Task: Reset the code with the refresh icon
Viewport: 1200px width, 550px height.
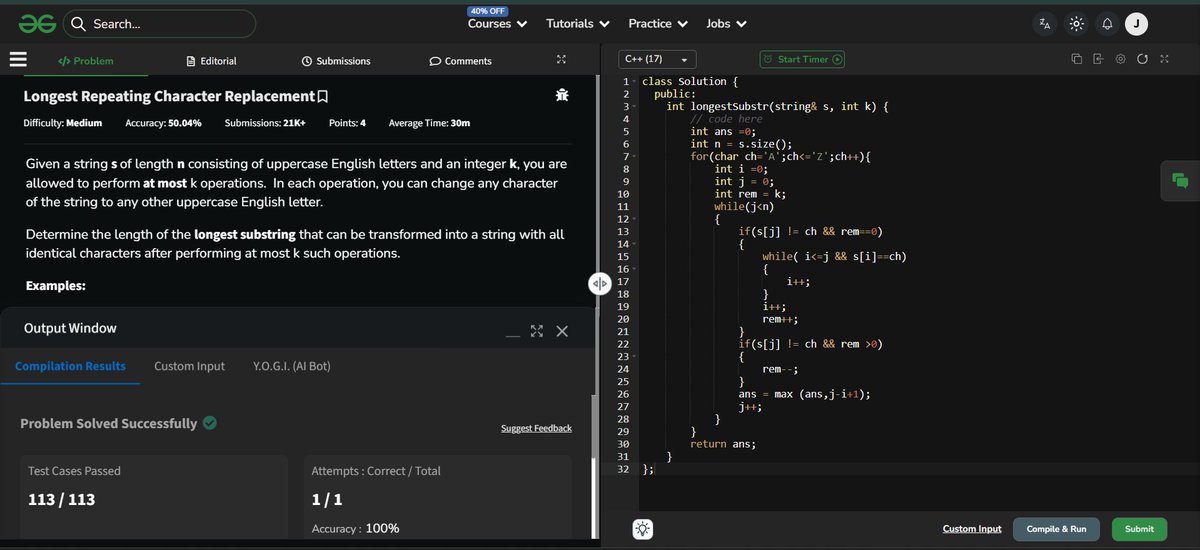Action: click(1142, 59)
